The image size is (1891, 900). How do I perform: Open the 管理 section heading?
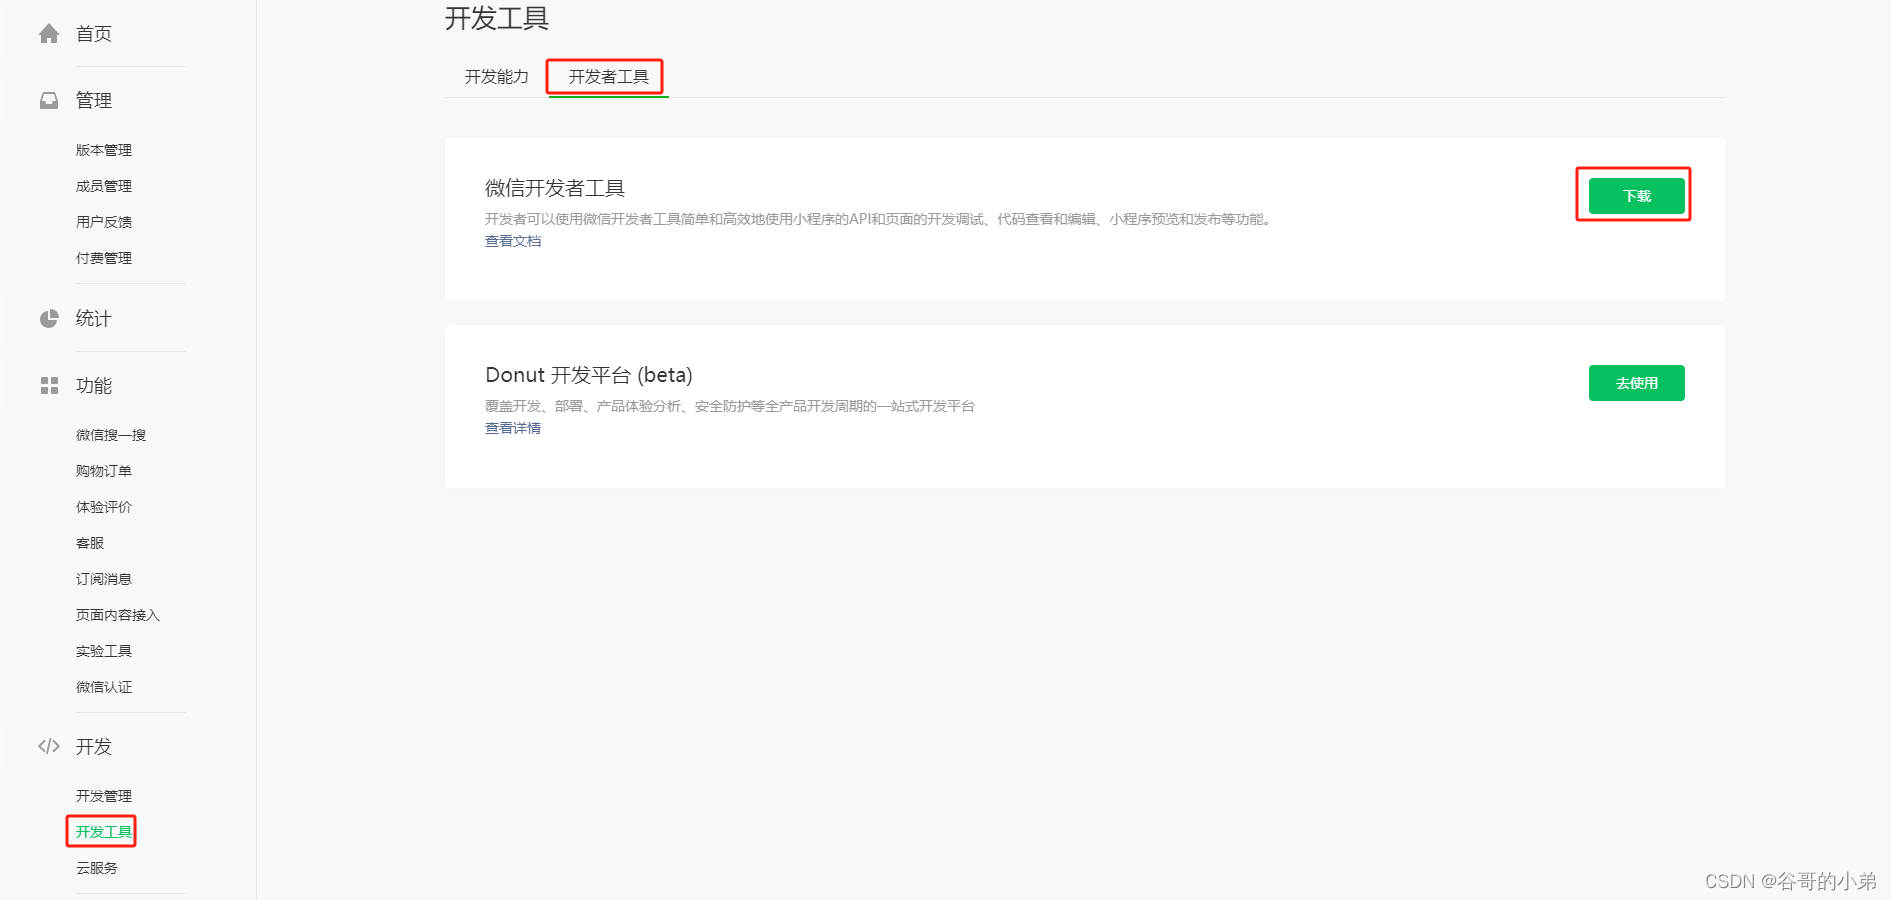(x=94, y=101)
